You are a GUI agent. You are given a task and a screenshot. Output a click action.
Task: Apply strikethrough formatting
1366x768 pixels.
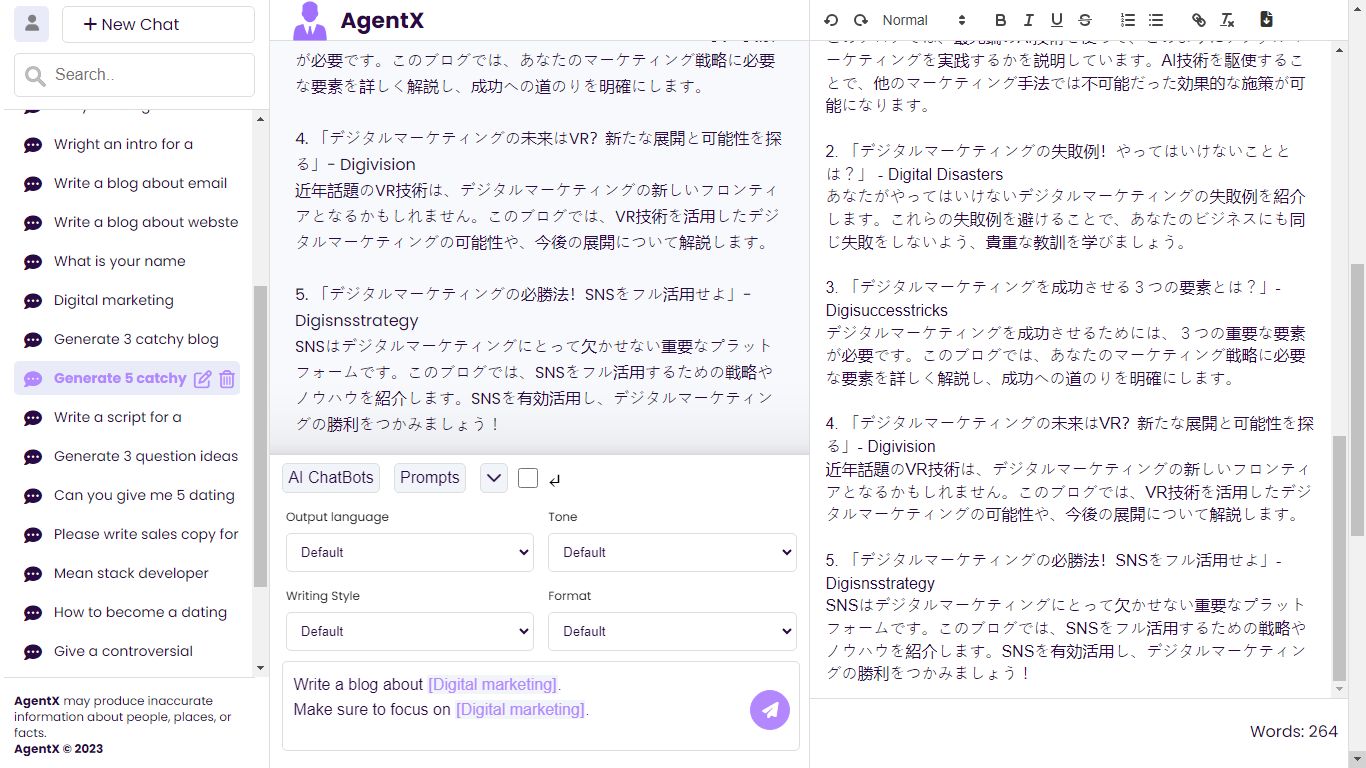pyautogui.click(x=1083, y=20)
